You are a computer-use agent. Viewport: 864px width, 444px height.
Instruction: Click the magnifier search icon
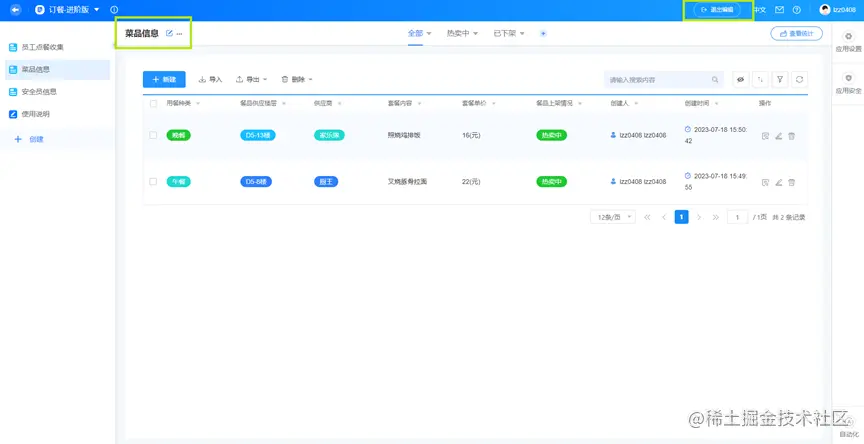click(715, 80)
